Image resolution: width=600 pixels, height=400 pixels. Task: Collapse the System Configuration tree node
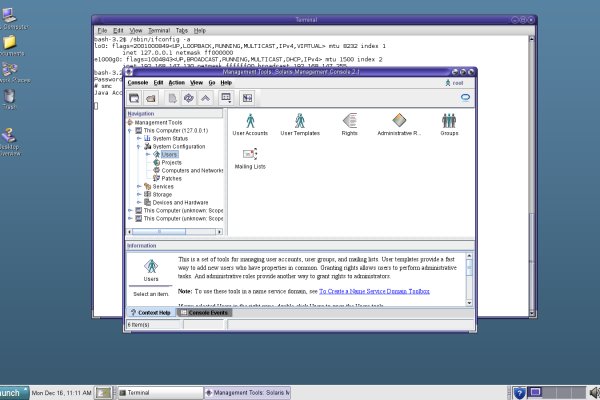point(139,146)
